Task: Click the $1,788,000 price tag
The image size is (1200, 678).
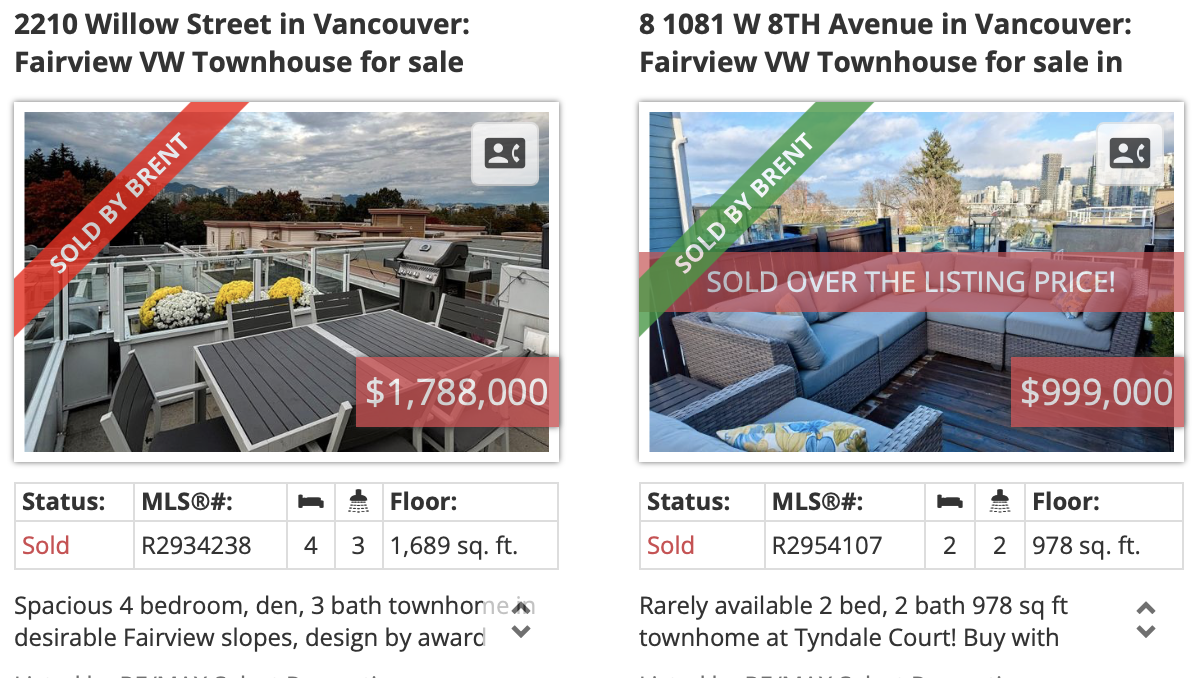Action: click(x=457, y=392)
